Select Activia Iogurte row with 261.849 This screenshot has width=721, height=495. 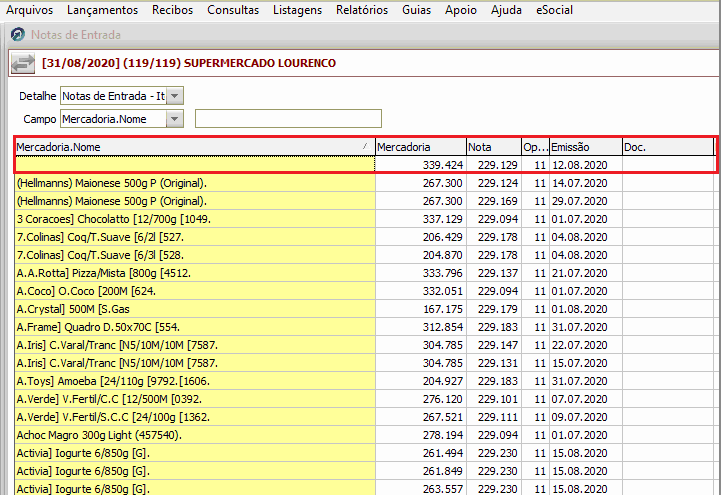(364, 471)
